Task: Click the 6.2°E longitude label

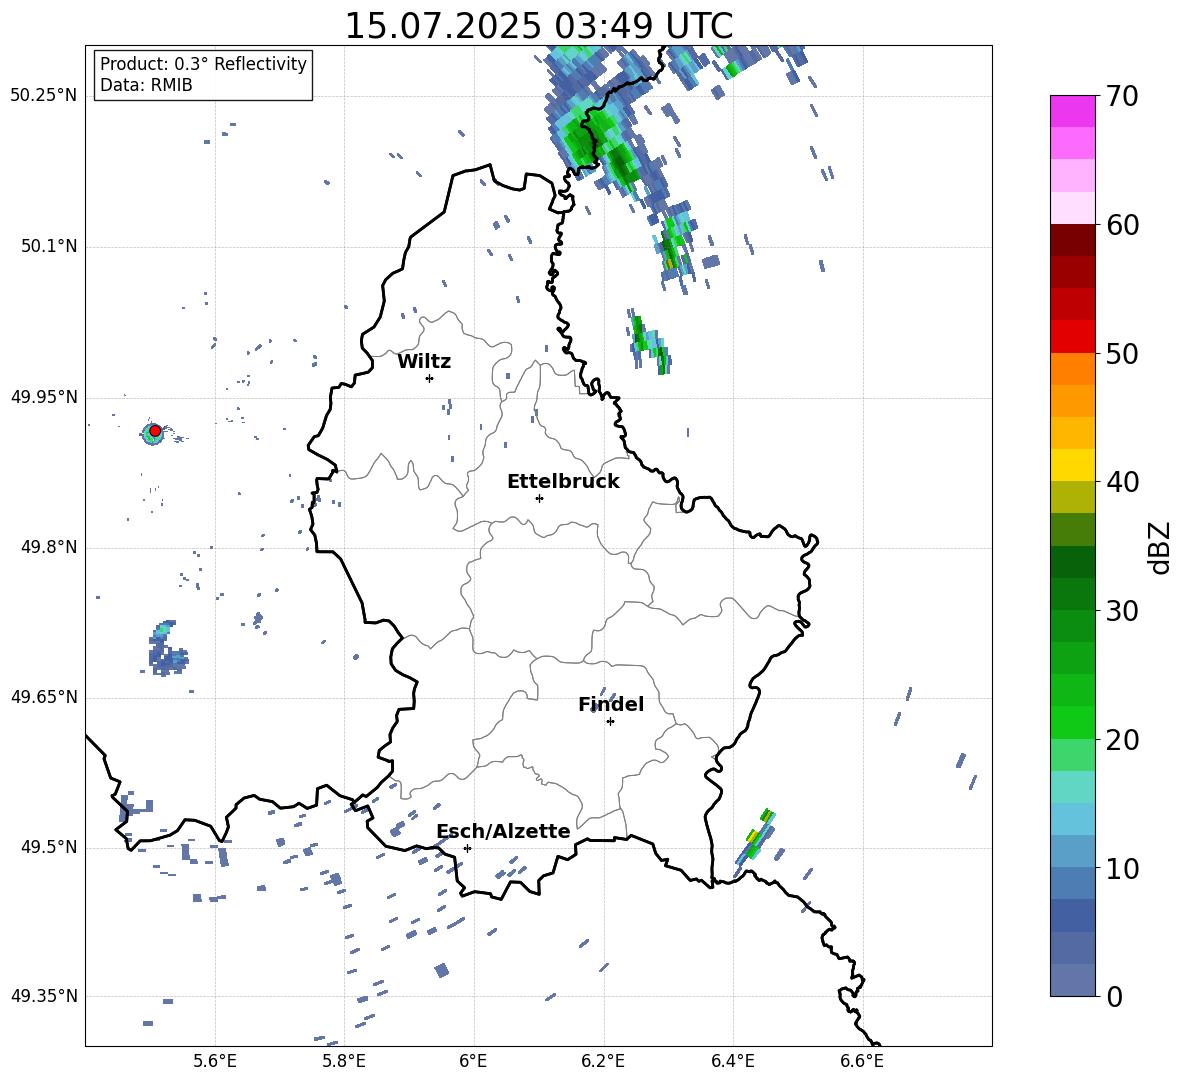Action: (x=603, y=1061)
